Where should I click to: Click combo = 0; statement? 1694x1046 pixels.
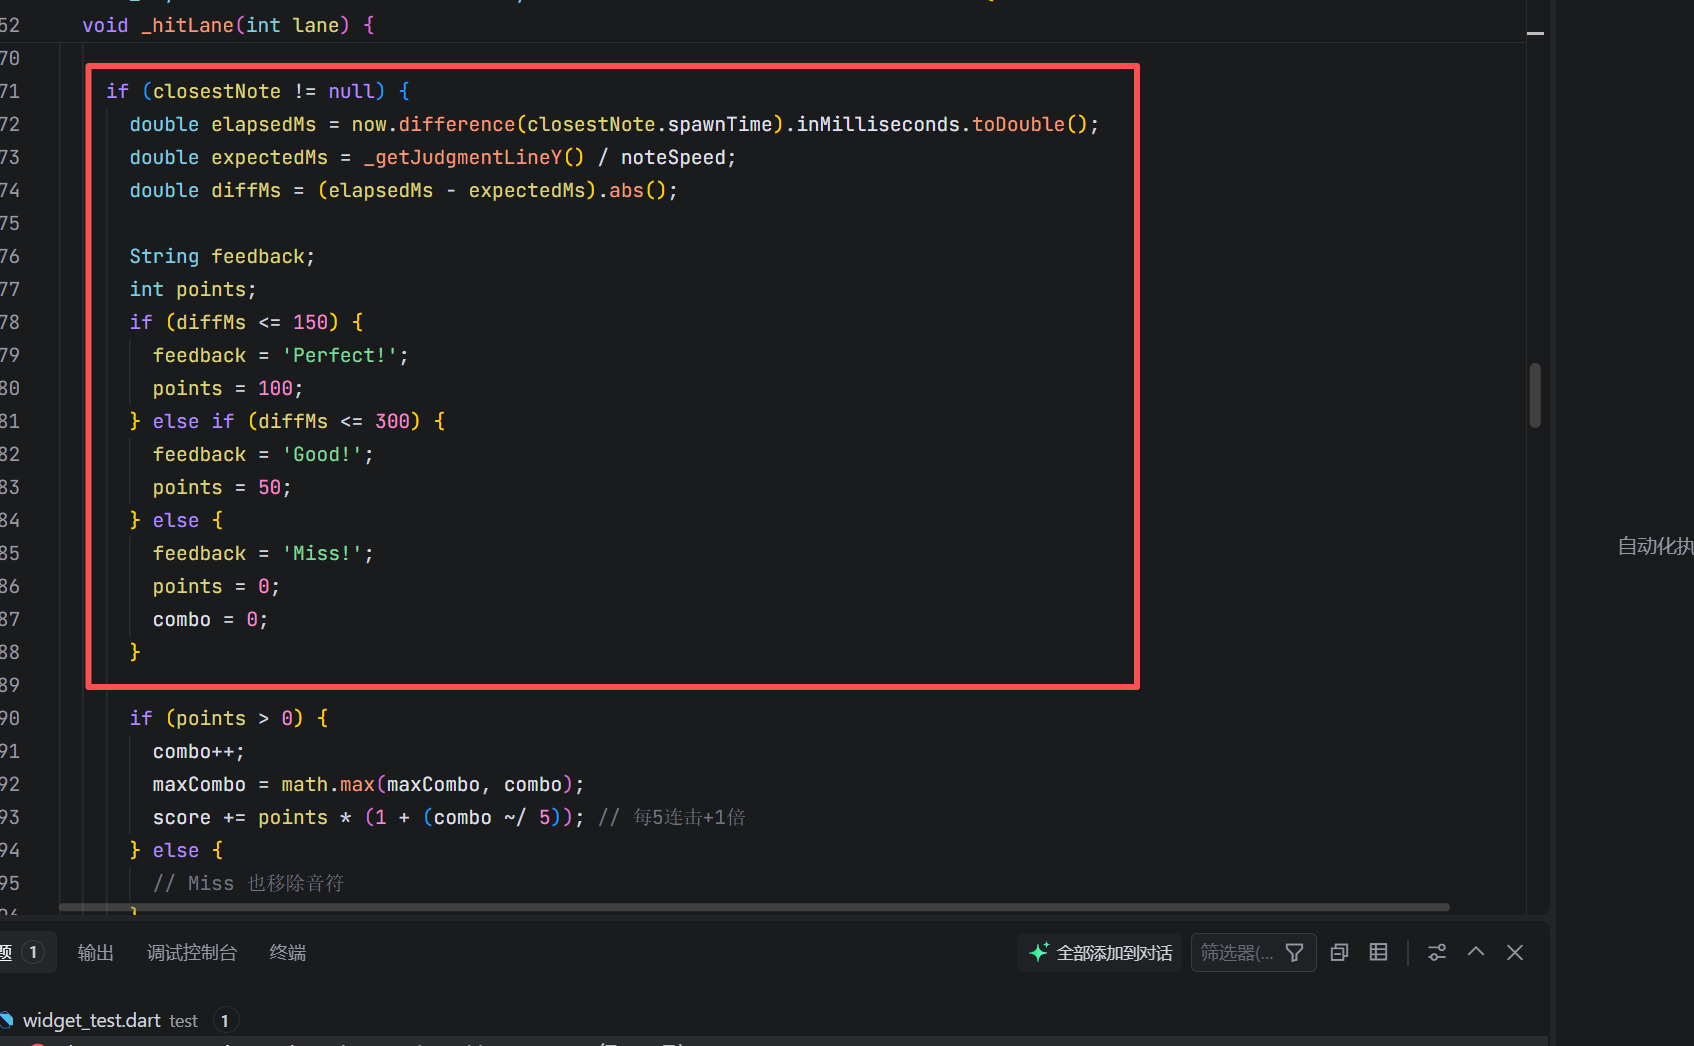210,619
